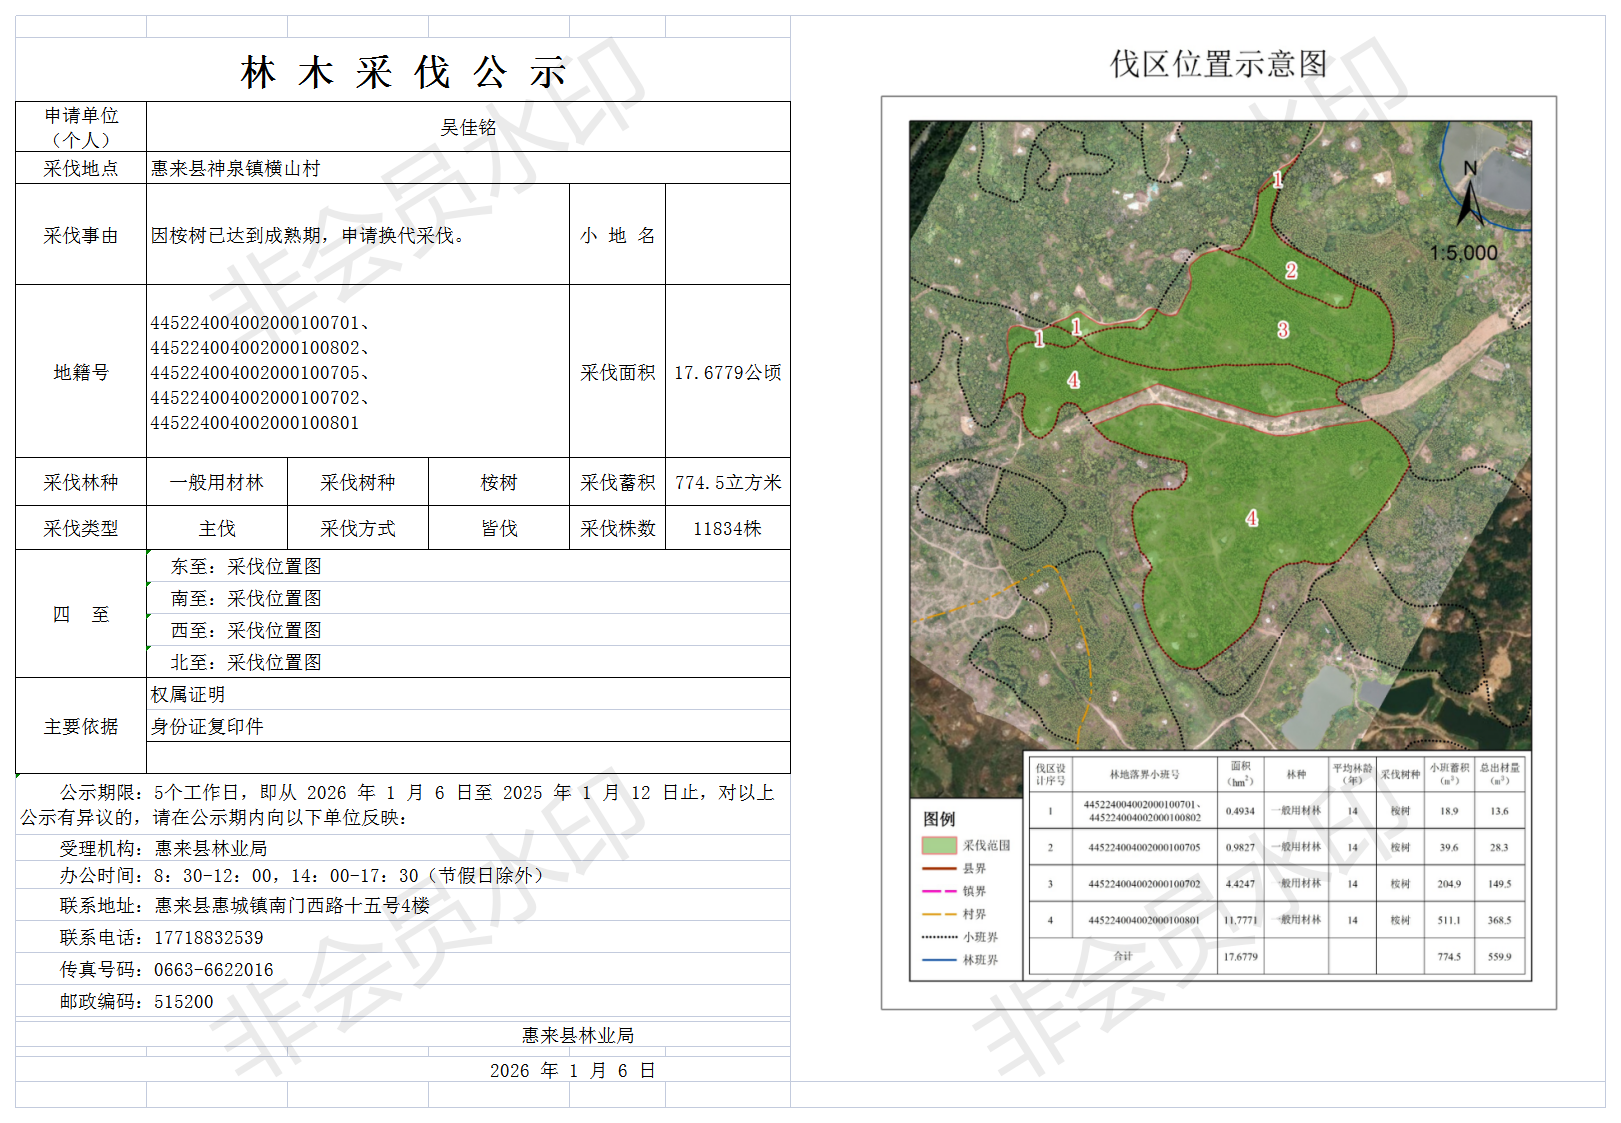
Task: Click the 774.5立方米 harvest volume cell
Action: [x=727, y=482]
